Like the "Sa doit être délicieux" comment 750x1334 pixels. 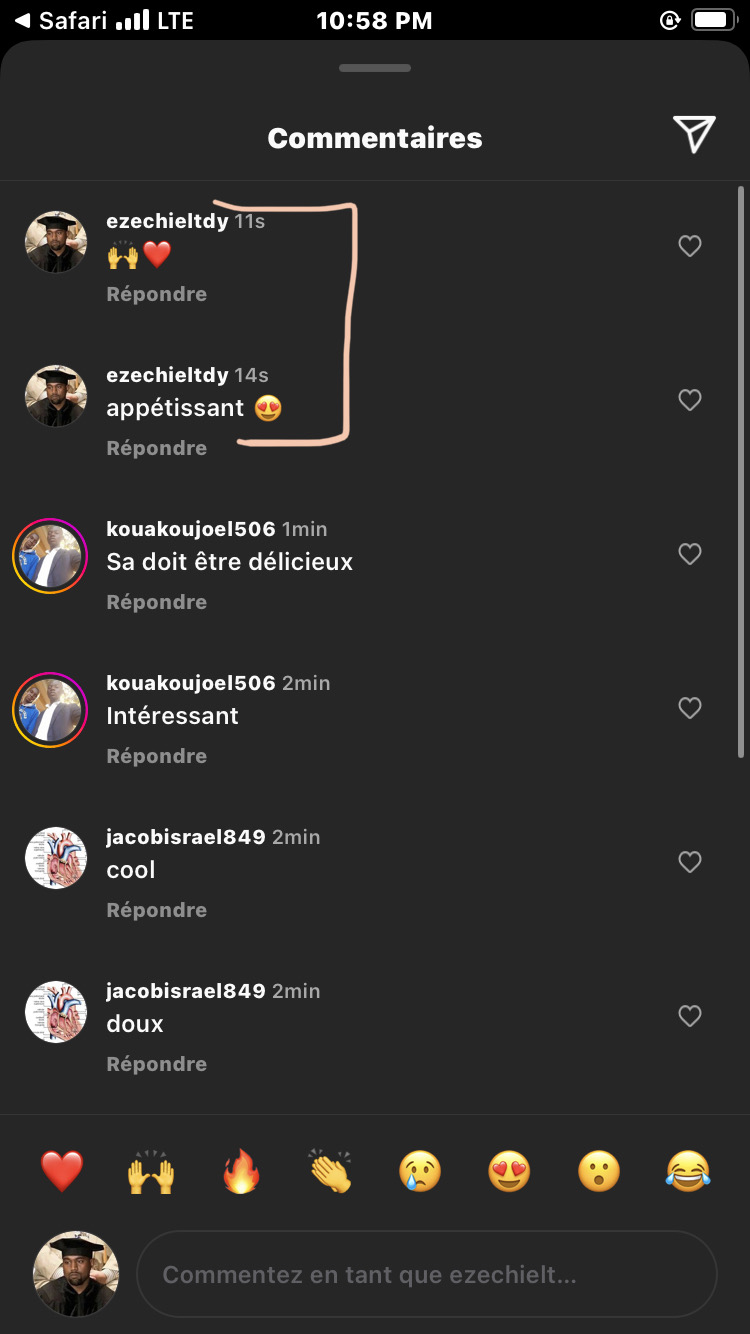point(690,554)
